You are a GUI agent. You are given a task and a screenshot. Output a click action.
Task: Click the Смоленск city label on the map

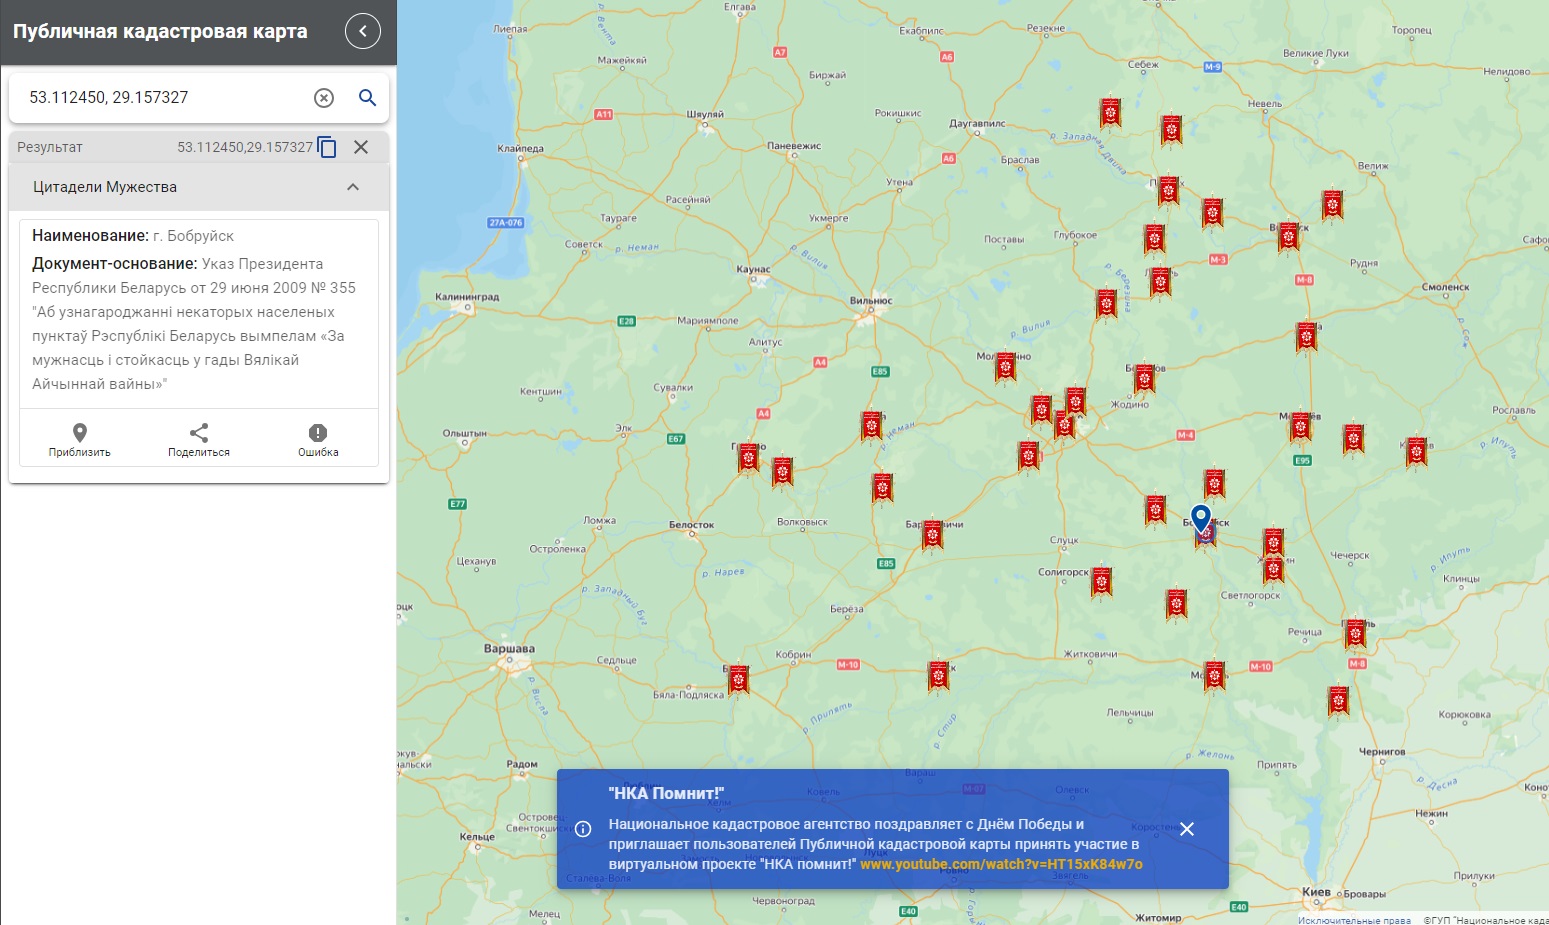pyautogui.click(x=1446, y=287)
